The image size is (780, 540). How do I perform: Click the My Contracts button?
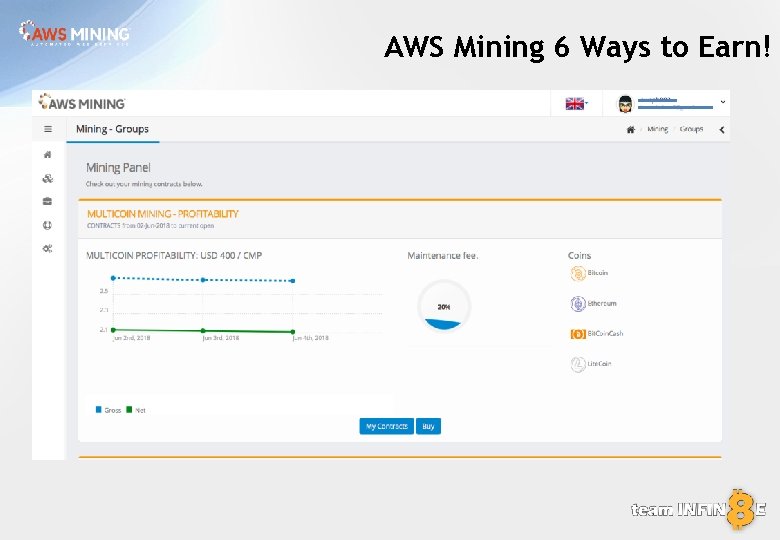click(x=387, y=426)
